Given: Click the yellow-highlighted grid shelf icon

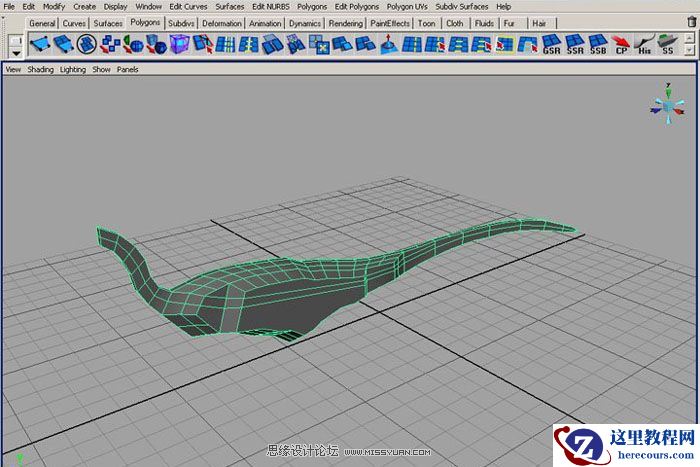Looking at the screenshot, I should click(x=504, y=44).
